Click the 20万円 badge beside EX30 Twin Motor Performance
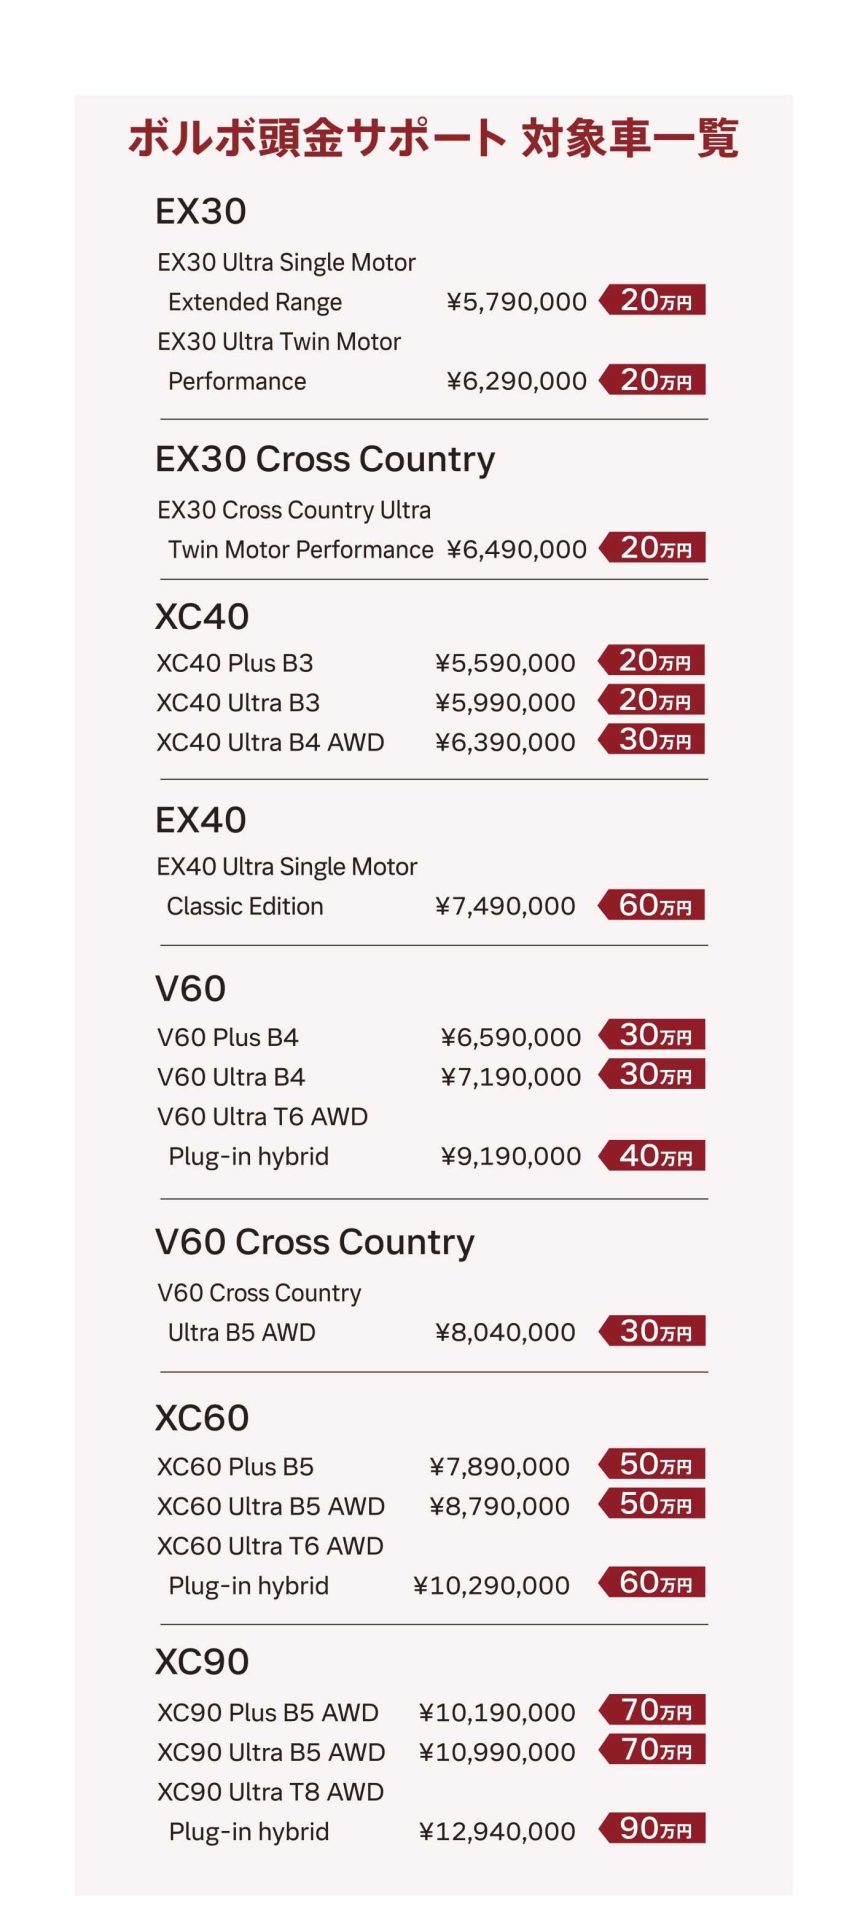The image size is (860, 1920). tap(652, 380)
